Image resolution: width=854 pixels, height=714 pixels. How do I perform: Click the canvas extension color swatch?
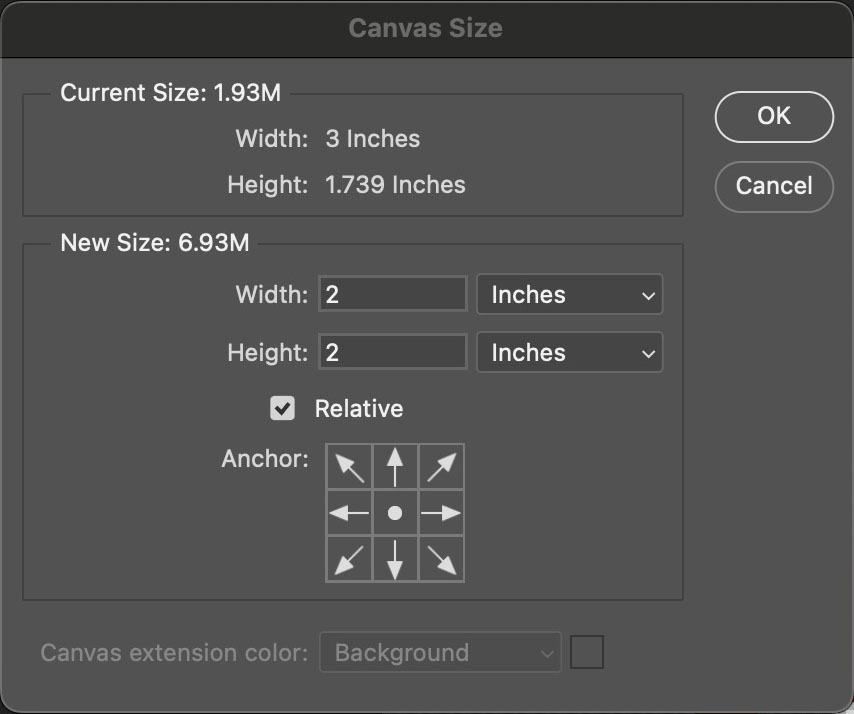click(x=587, y=651)
